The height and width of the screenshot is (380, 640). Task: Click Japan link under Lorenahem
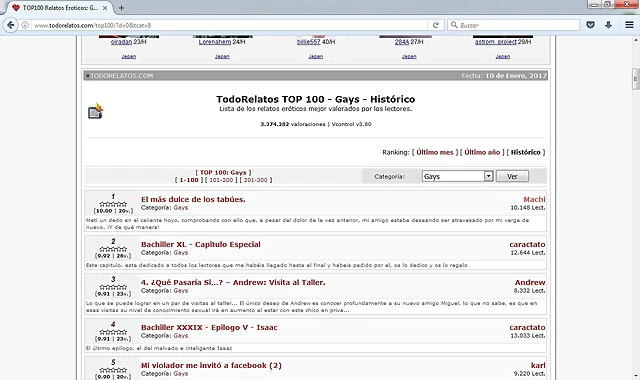point(222,56)
